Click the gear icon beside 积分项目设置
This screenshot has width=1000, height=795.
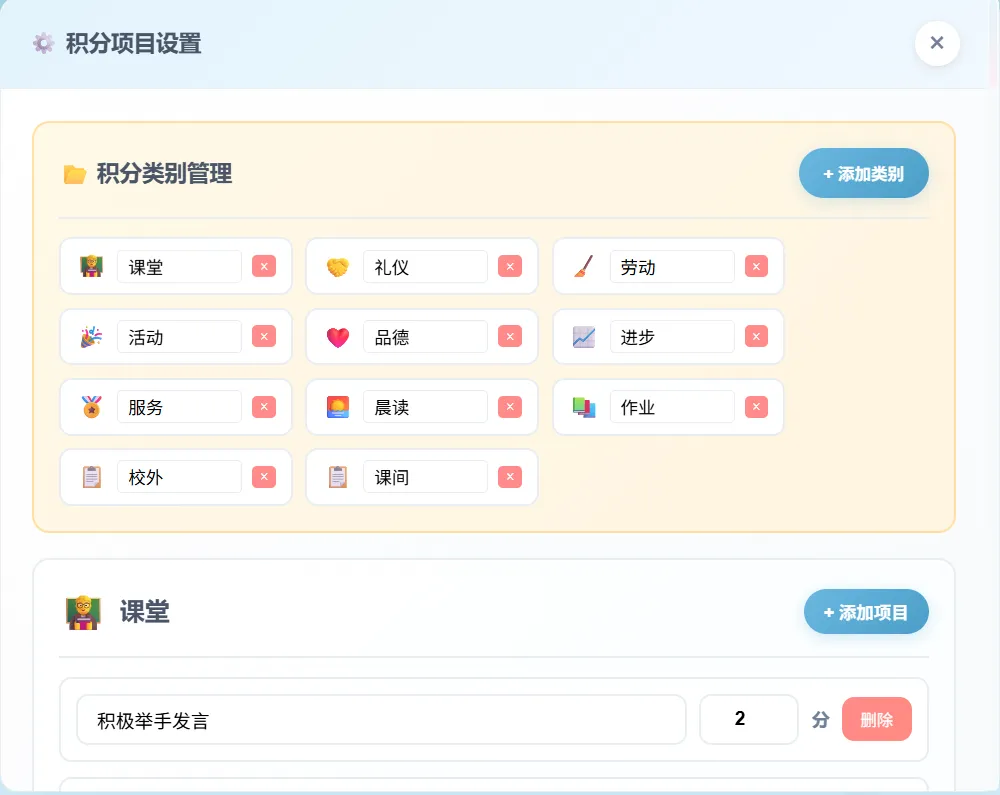coord(43,43)
